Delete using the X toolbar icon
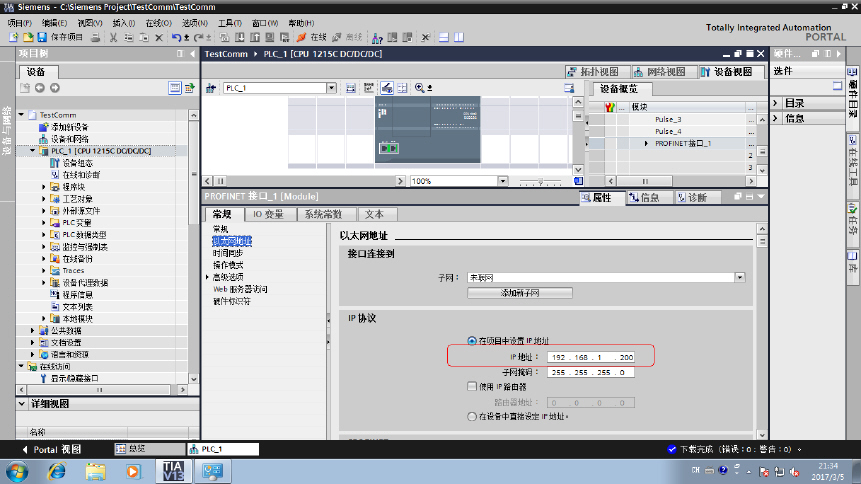 click(x=159, y=37)
